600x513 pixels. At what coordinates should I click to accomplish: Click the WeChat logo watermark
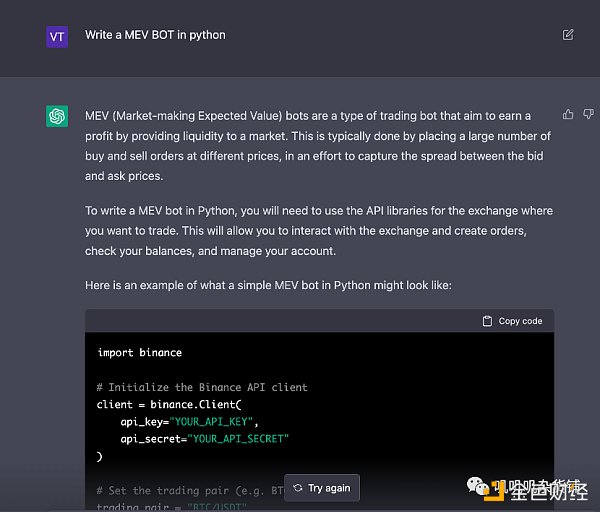point(478,486)
